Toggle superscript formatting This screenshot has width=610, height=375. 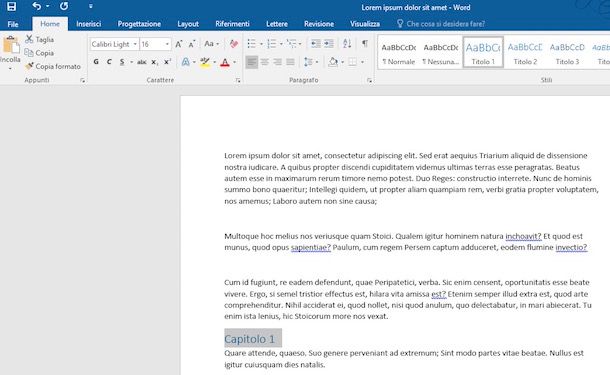coord(167,62)
